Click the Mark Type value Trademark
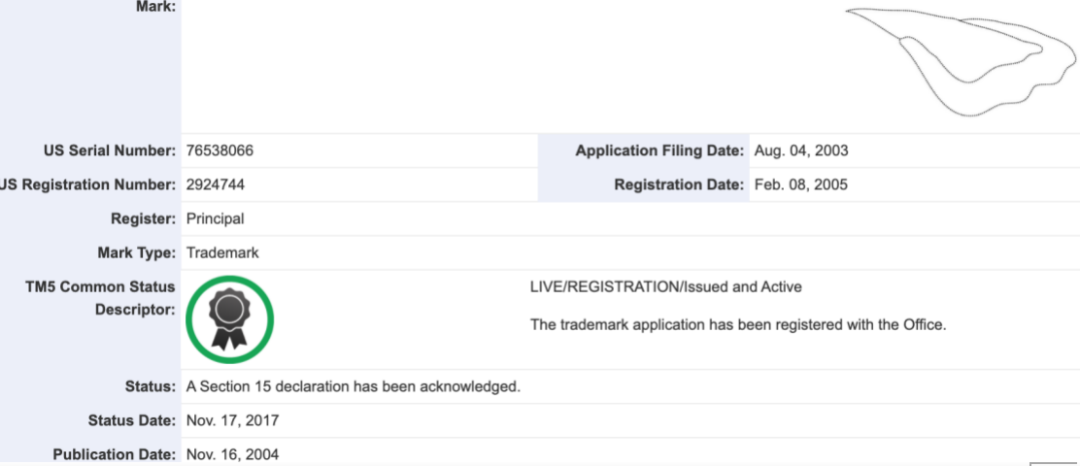Image resolution: width=1080 pixels, height=466 pixels. [222, 253]
